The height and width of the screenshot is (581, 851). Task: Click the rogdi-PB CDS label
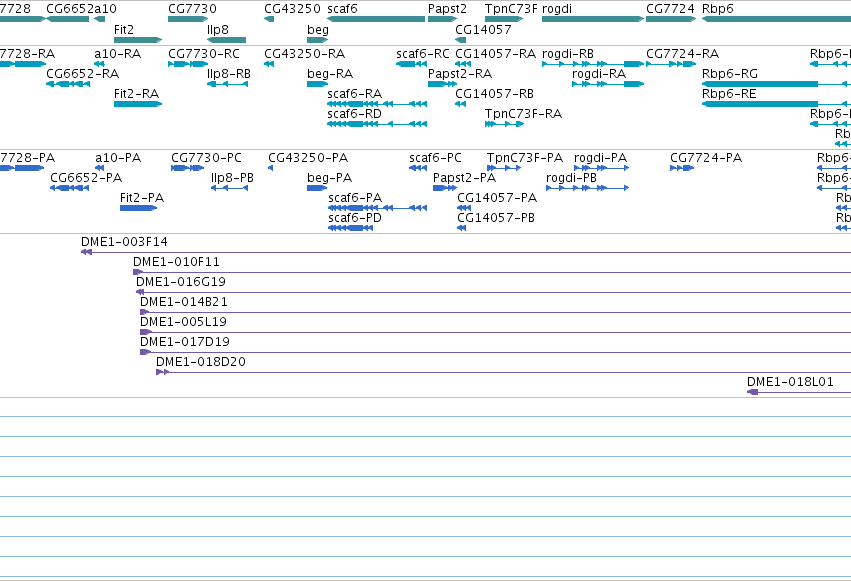pos(571,178)
